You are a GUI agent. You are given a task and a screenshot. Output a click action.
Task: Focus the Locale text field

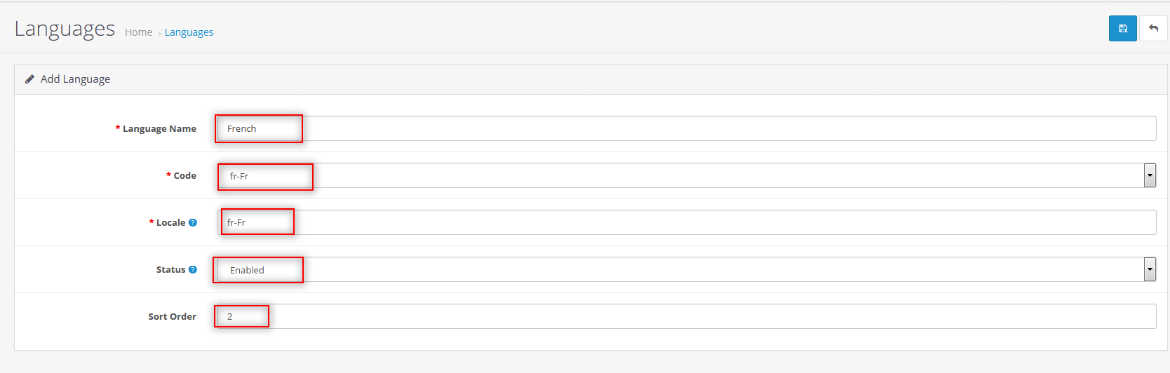pyautogui.click(x=686, y=222)
